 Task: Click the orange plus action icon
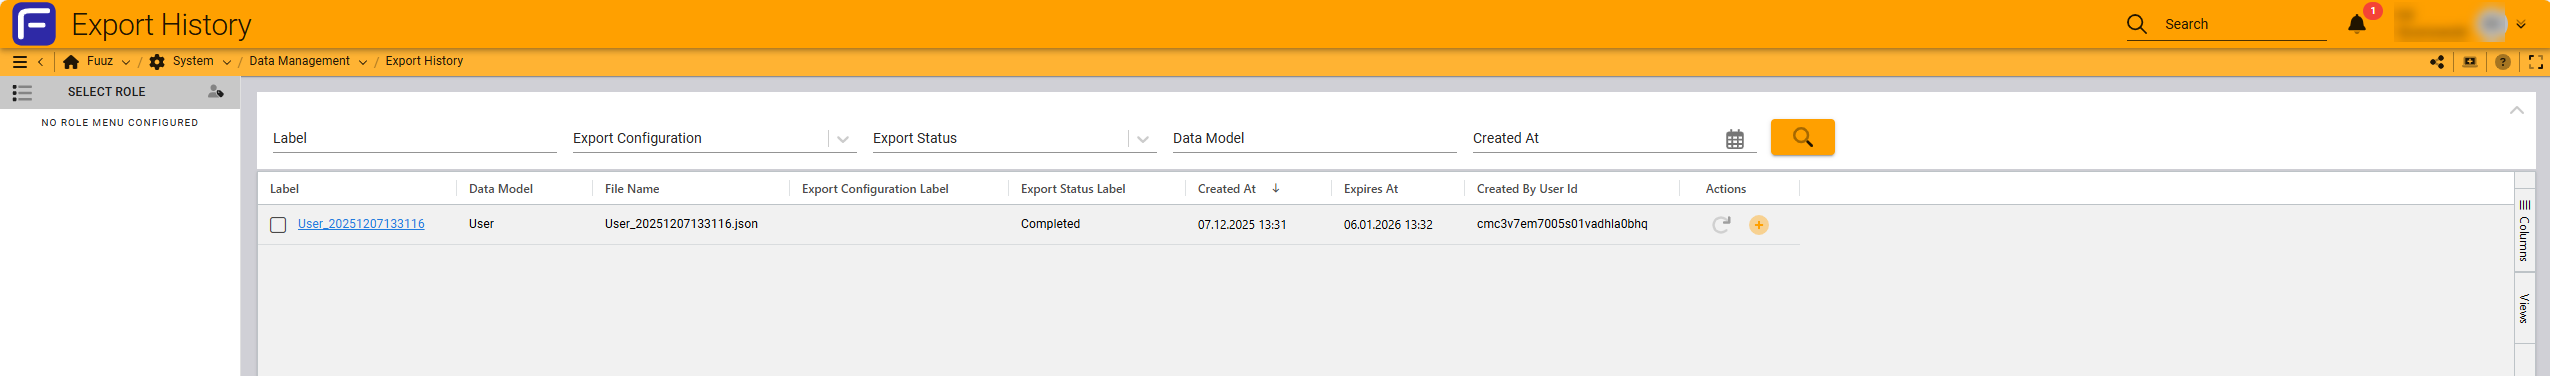click(x=1759, y=225)
